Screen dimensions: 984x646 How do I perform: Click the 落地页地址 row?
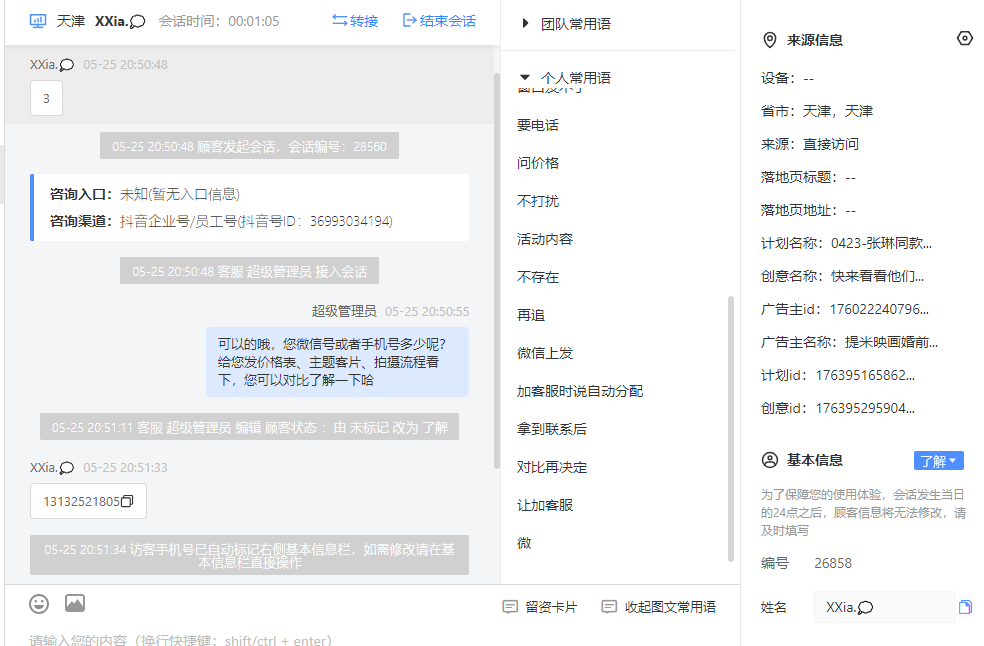tap(808, 210)
